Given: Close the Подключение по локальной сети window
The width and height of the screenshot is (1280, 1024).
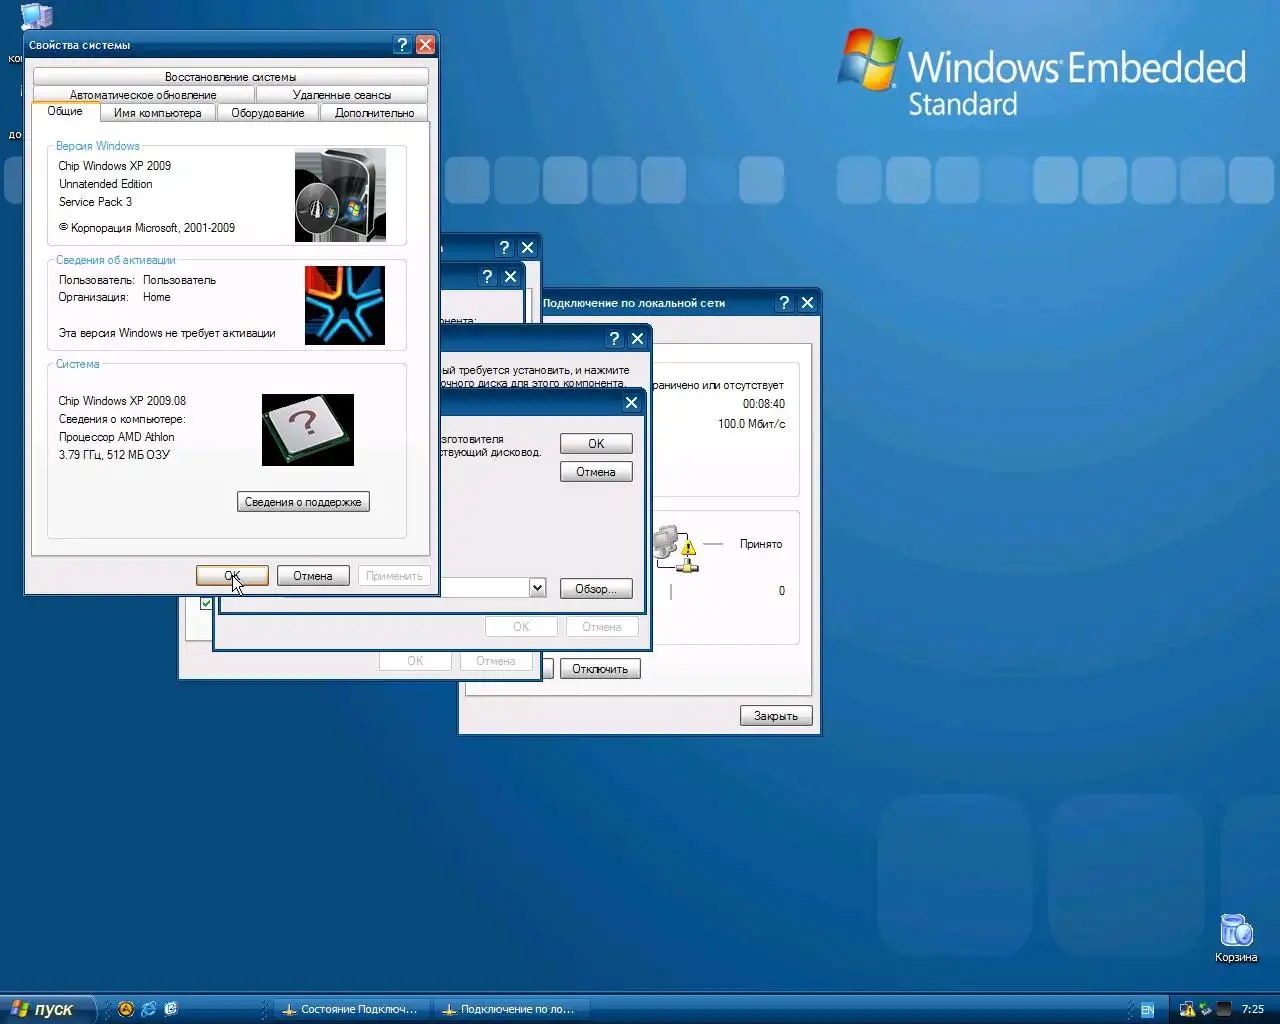Looking at the screenshot, I should click(x=807, y=302).
